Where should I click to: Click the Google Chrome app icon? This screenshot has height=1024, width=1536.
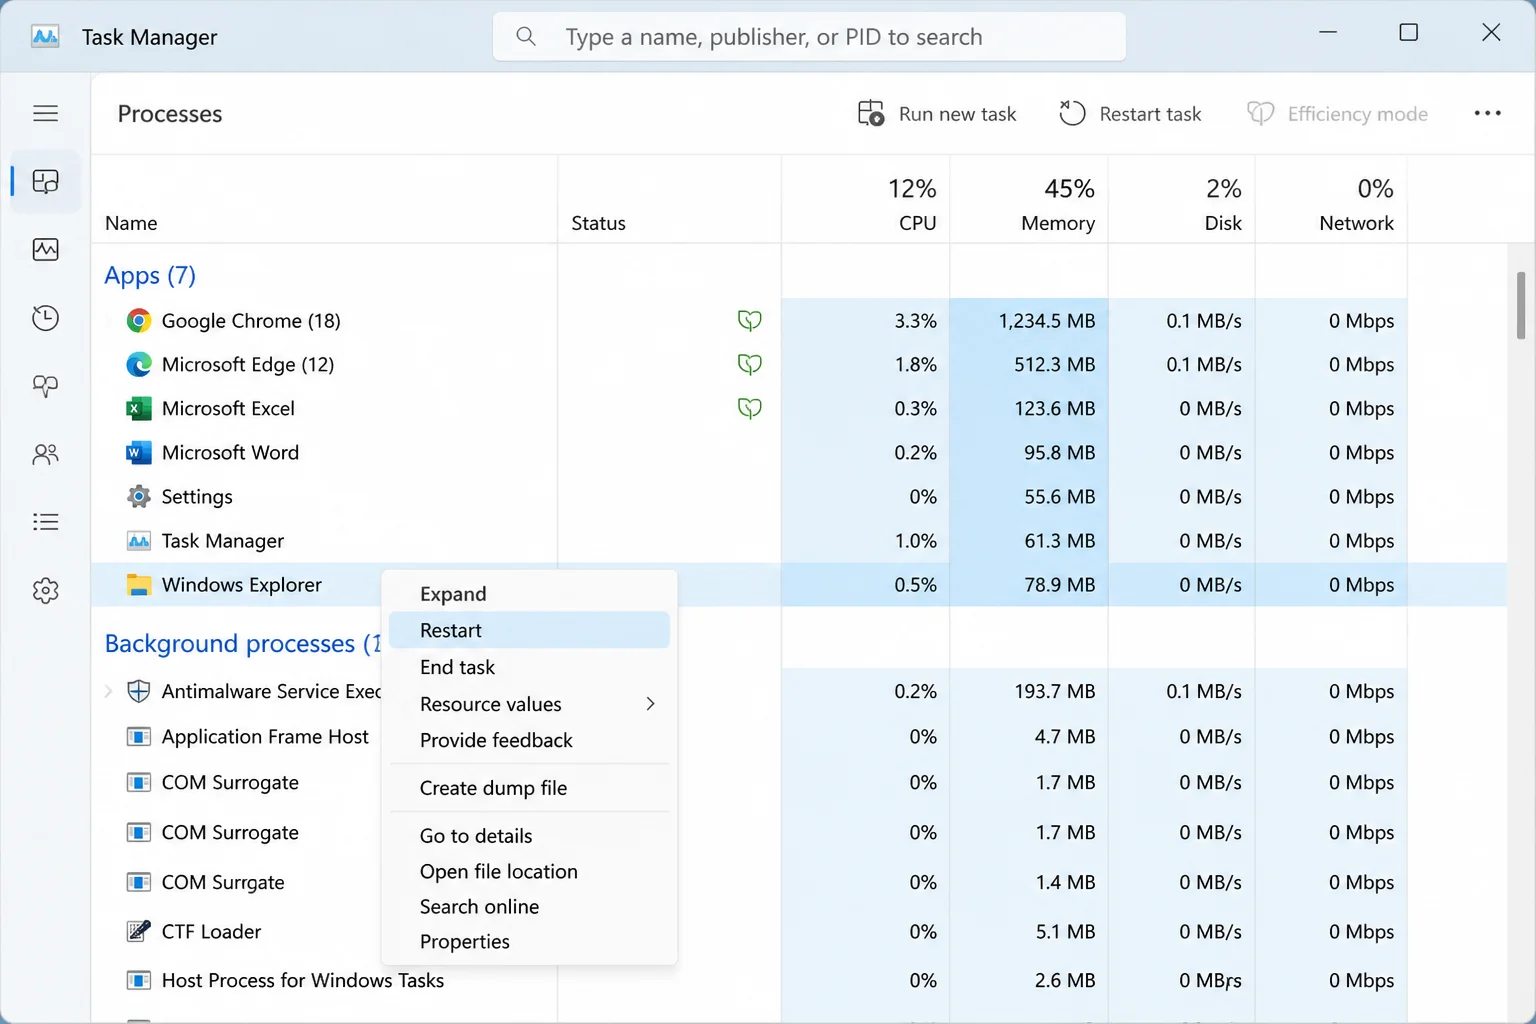tap(139, 321)
